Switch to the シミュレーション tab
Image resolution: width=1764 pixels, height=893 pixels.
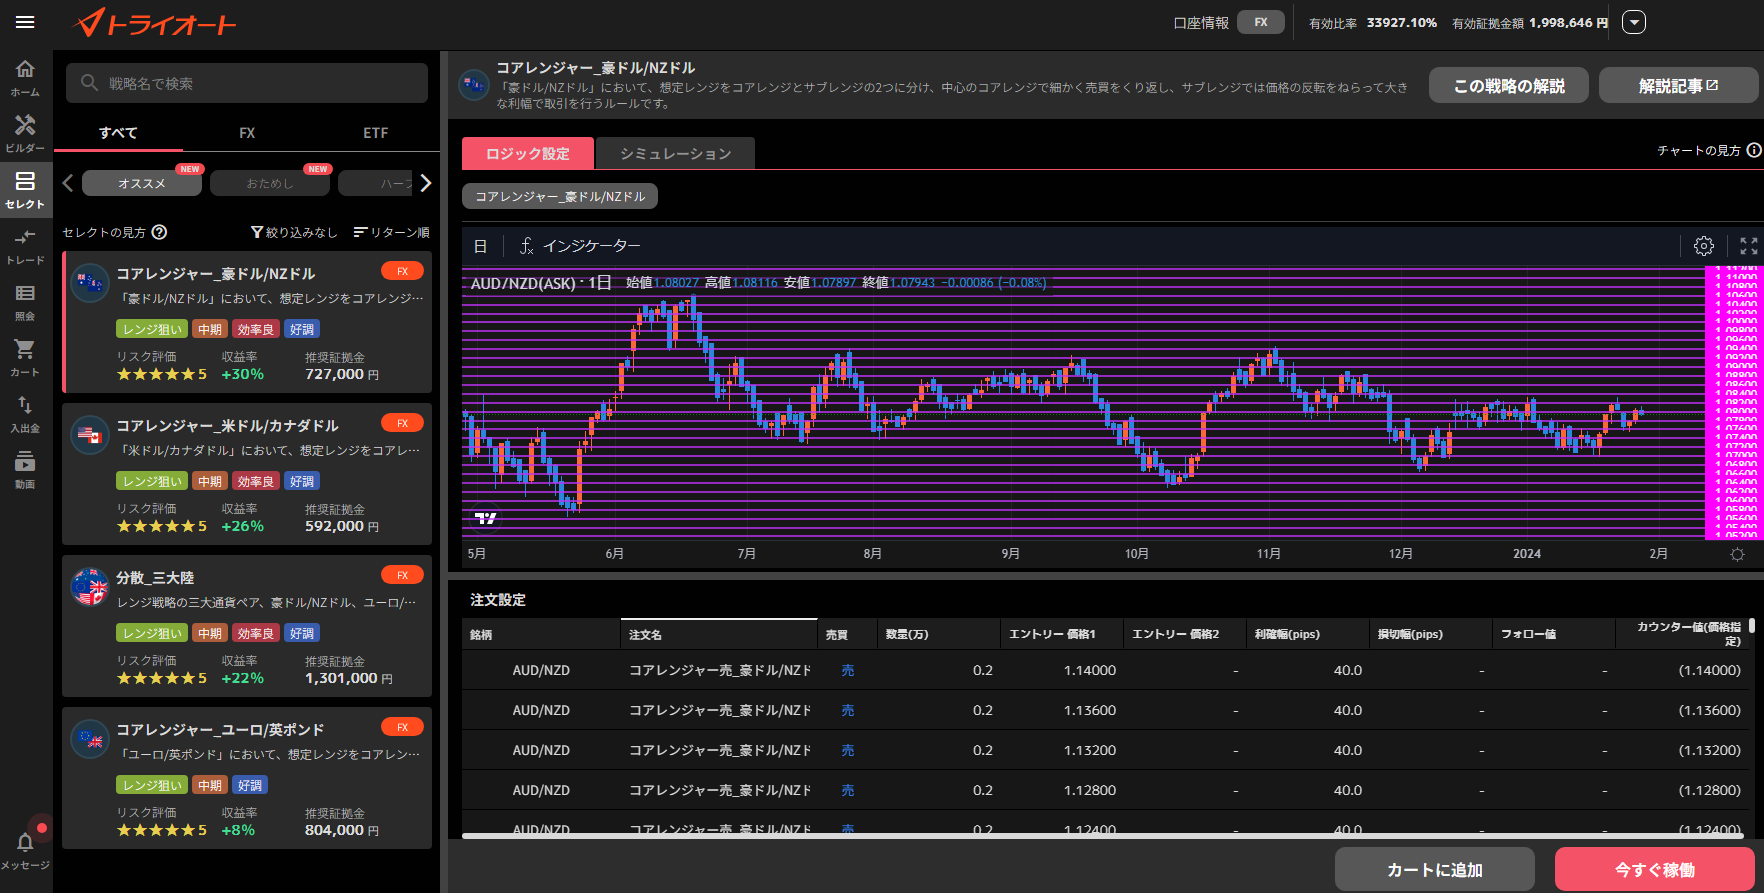click(x=675, y=154)
